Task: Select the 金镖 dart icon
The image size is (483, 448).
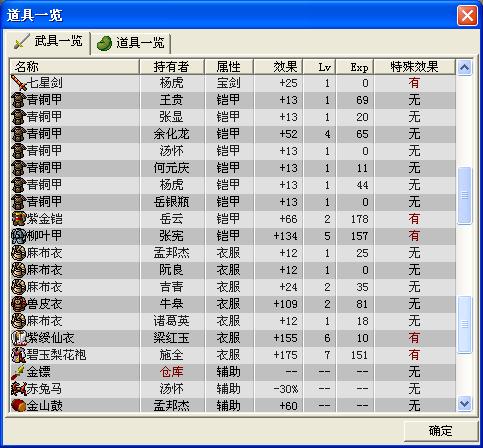Action: pos(19,372)
